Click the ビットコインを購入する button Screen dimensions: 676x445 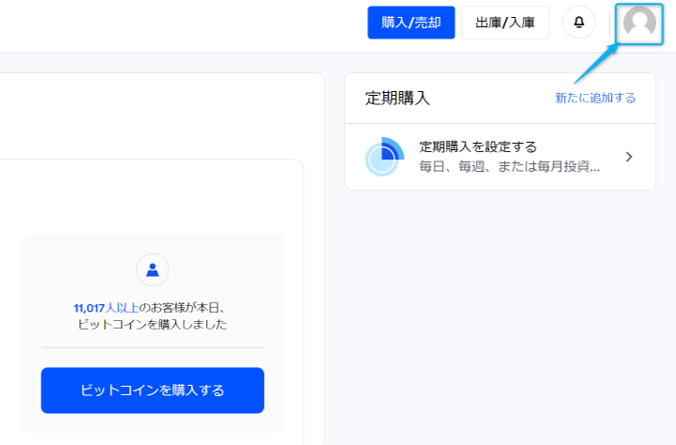click(x=152, y=390)
